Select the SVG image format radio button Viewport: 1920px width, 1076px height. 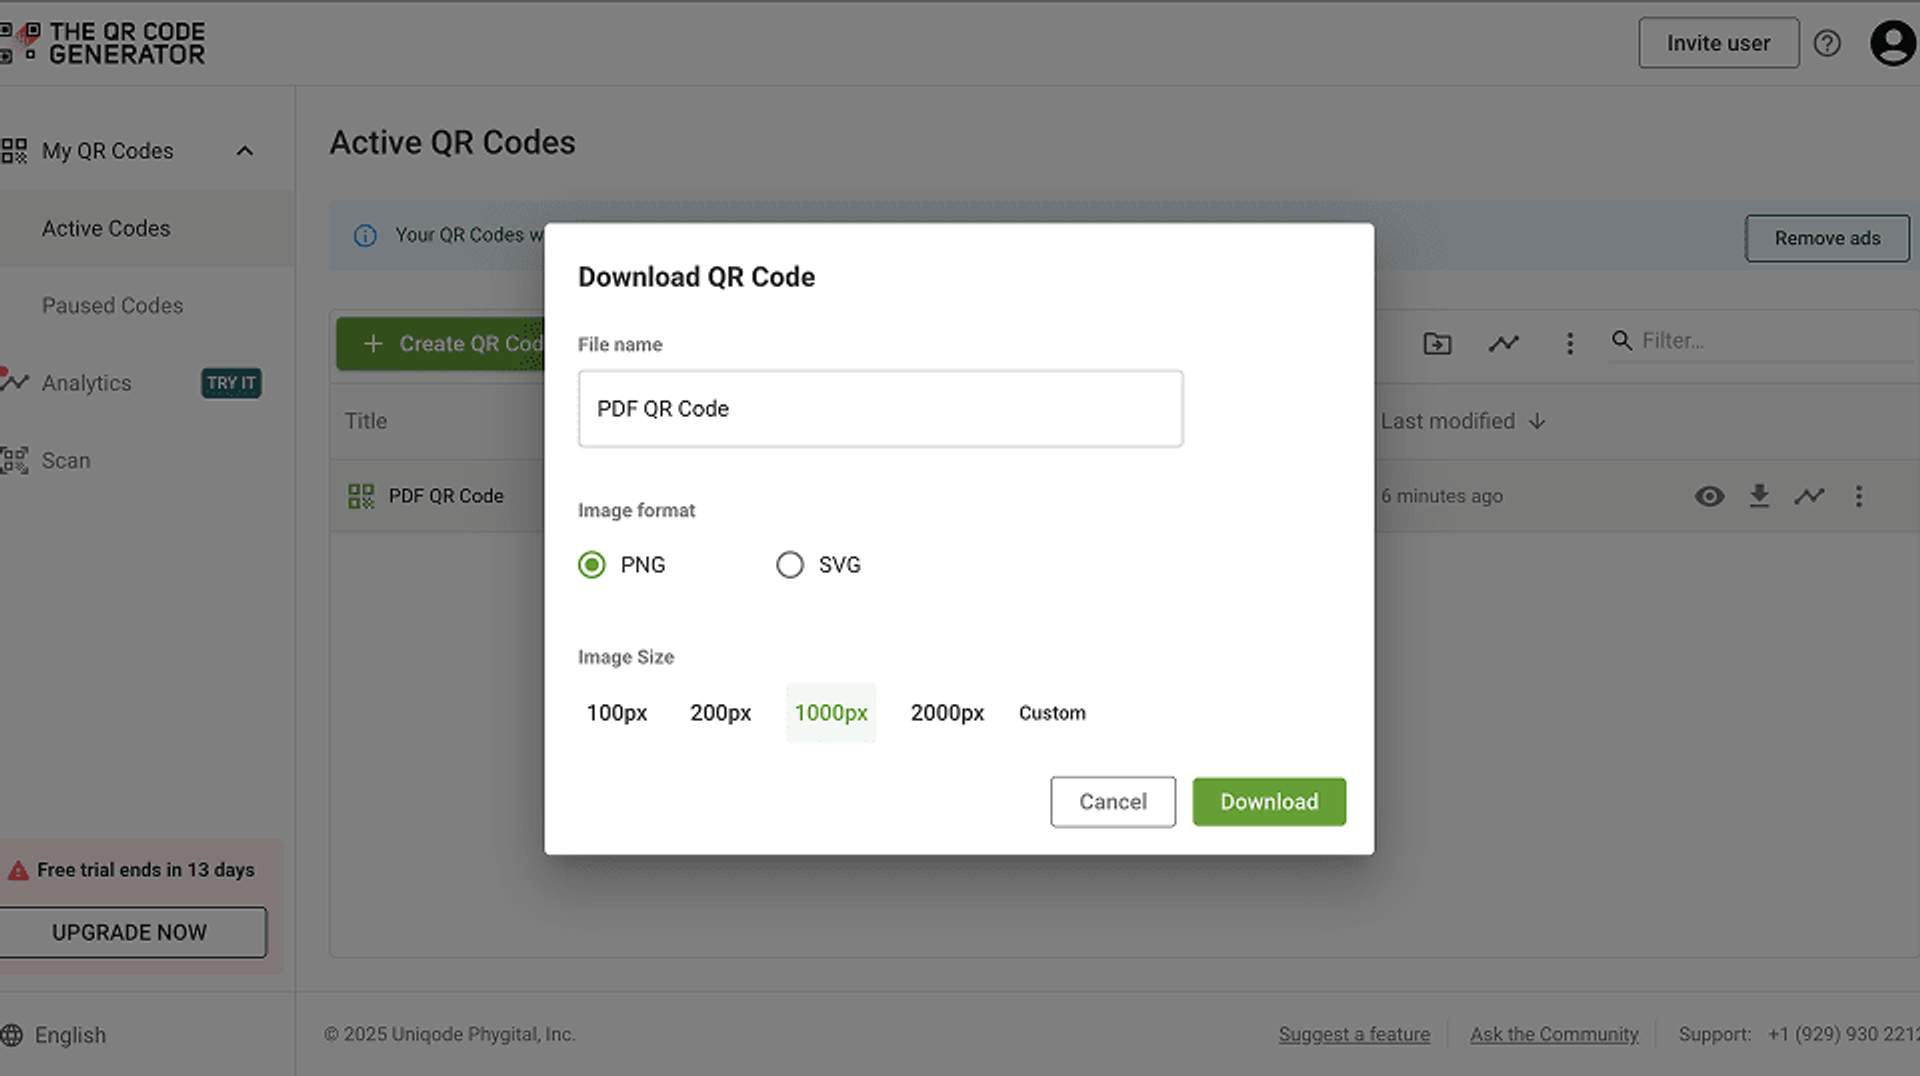point(790,565)
